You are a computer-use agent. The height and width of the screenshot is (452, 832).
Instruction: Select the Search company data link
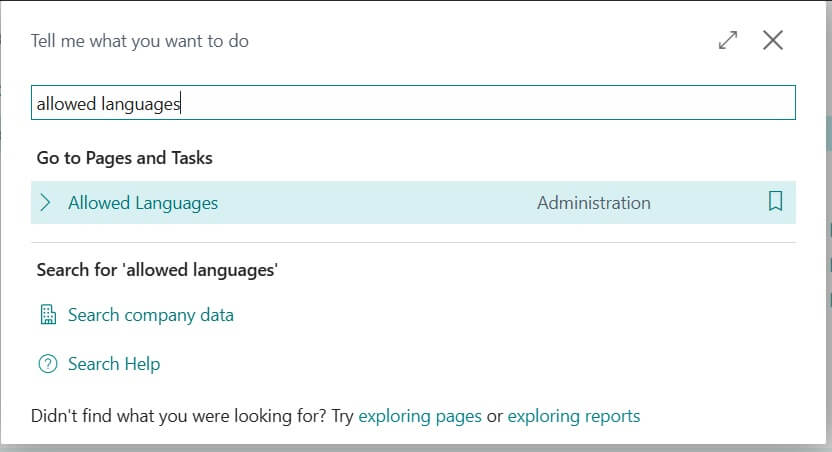pos(151,315)
